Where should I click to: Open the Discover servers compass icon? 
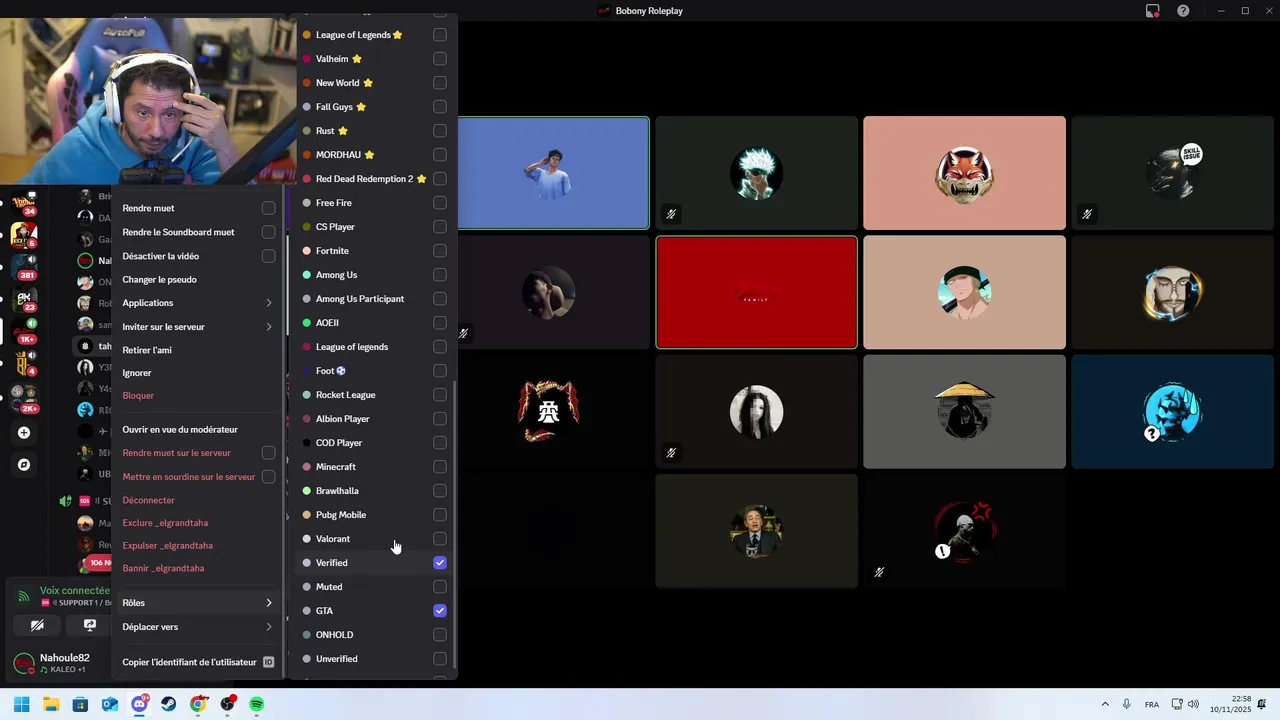coord(24,465)
